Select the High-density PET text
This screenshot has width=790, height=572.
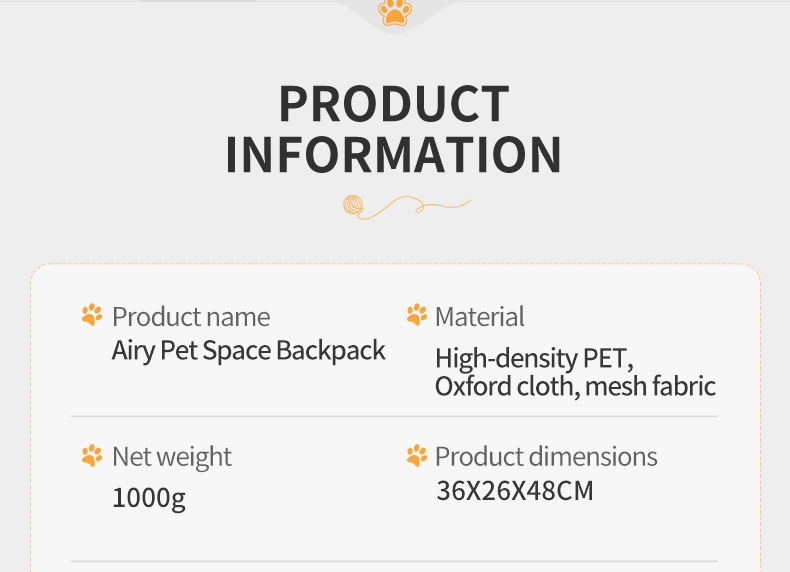[x=534, y=358]
